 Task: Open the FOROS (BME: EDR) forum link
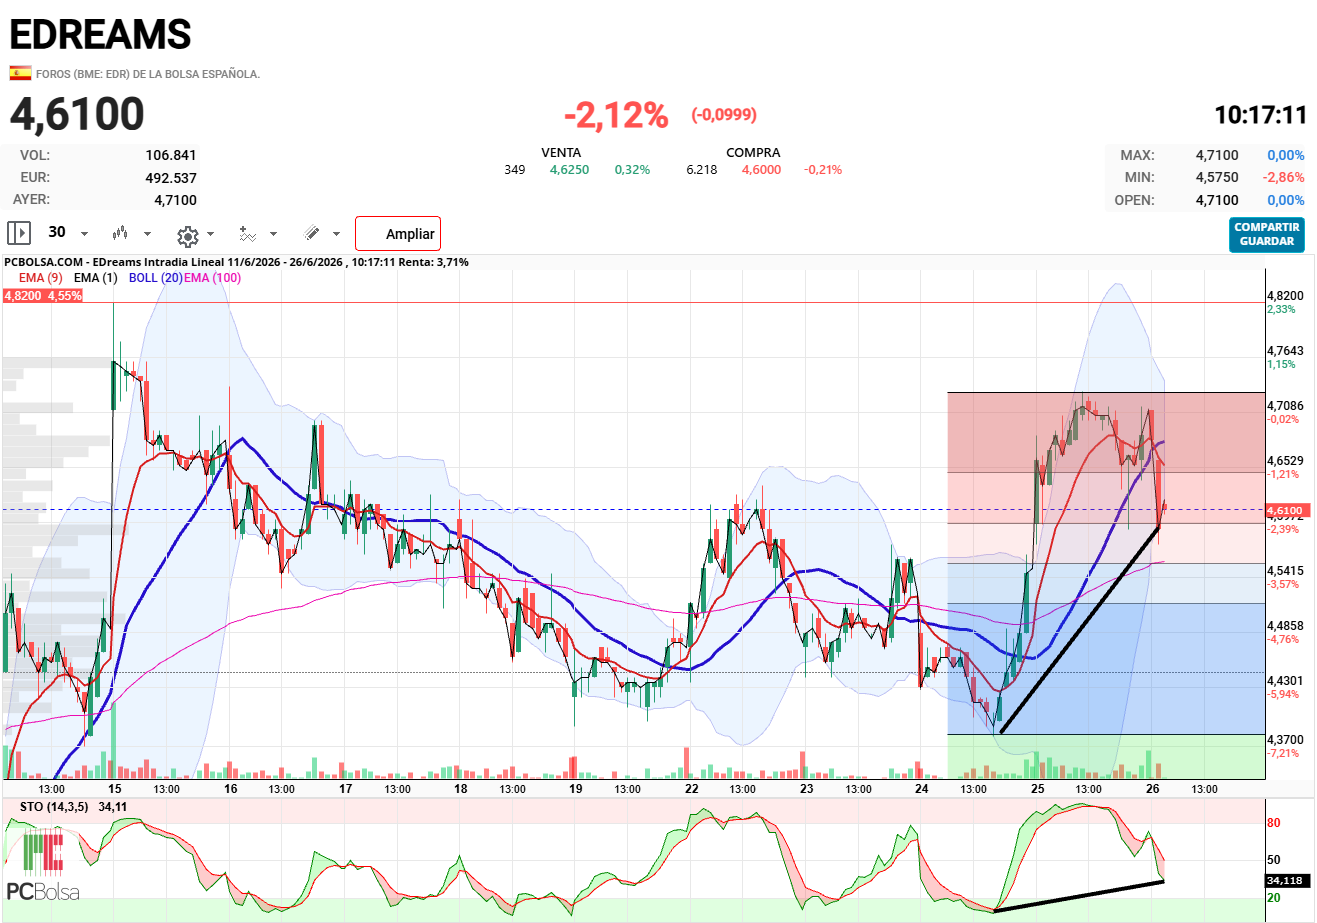point(148,74)
